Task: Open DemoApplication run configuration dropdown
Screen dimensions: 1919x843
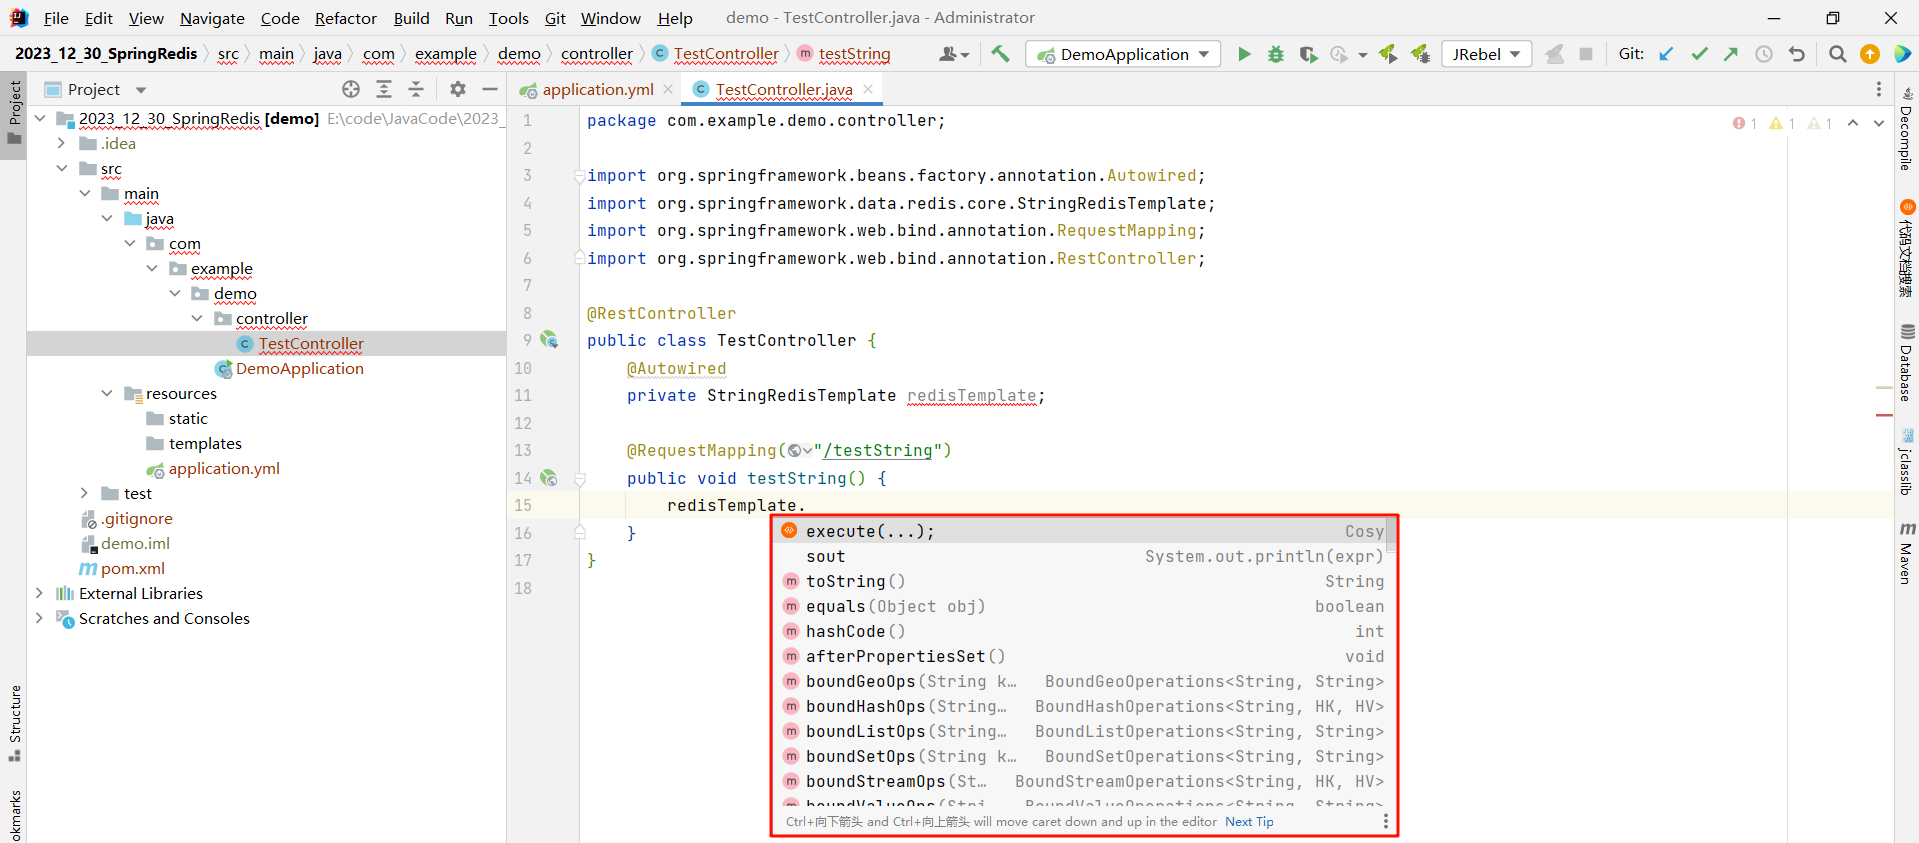Action: (x=1123, y=54)
